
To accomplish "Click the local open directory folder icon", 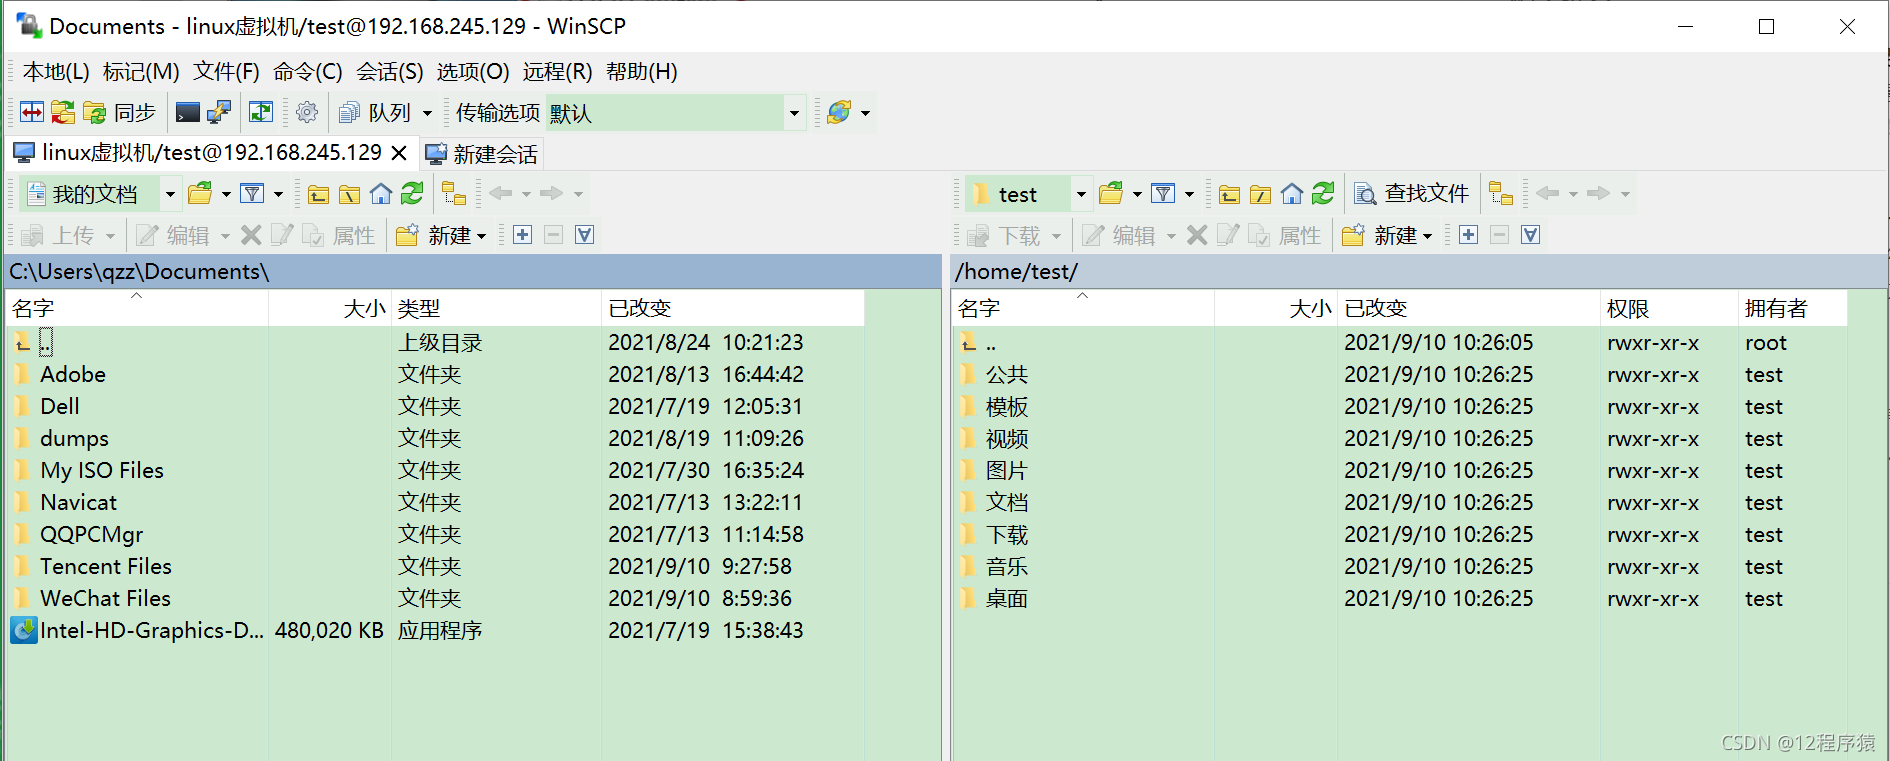I will [x=201, y=193].
